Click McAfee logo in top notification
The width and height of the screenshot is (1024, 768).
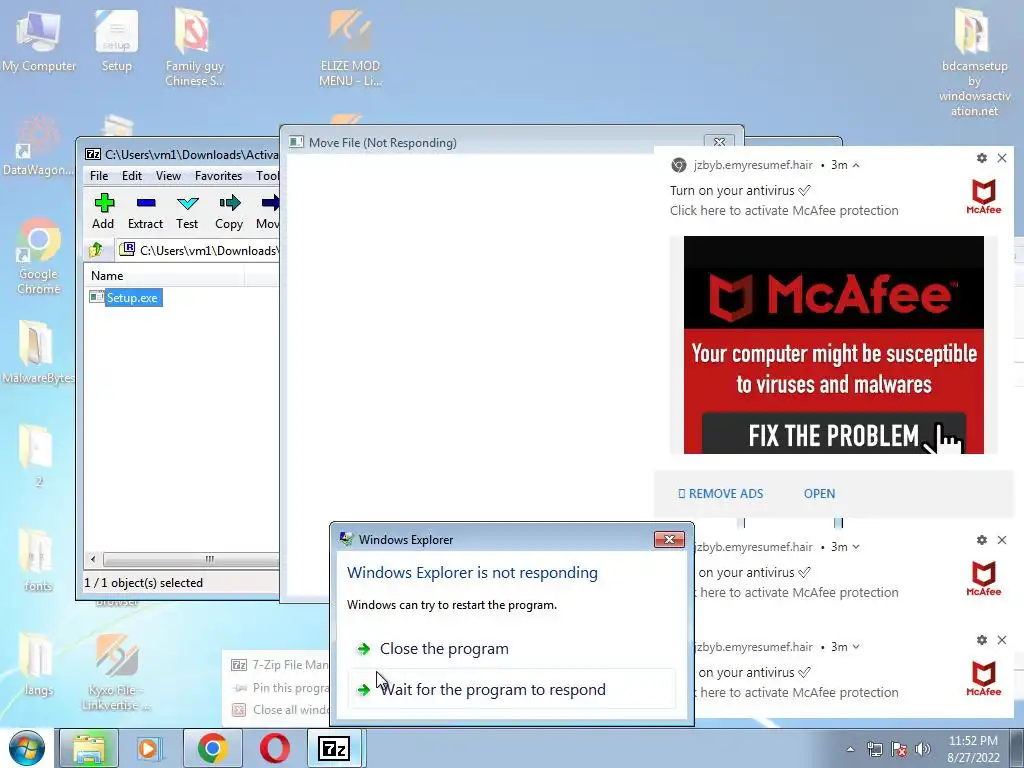[984, 197]
